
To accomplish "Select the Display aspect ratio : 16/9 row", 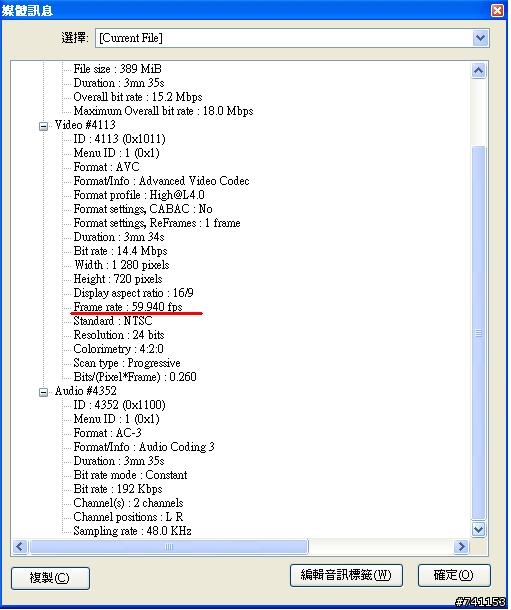I will point(133,293).
